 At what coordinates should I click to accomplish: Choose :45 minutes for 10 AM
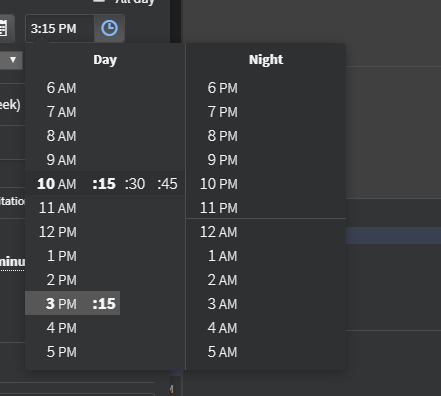[167, 184]
